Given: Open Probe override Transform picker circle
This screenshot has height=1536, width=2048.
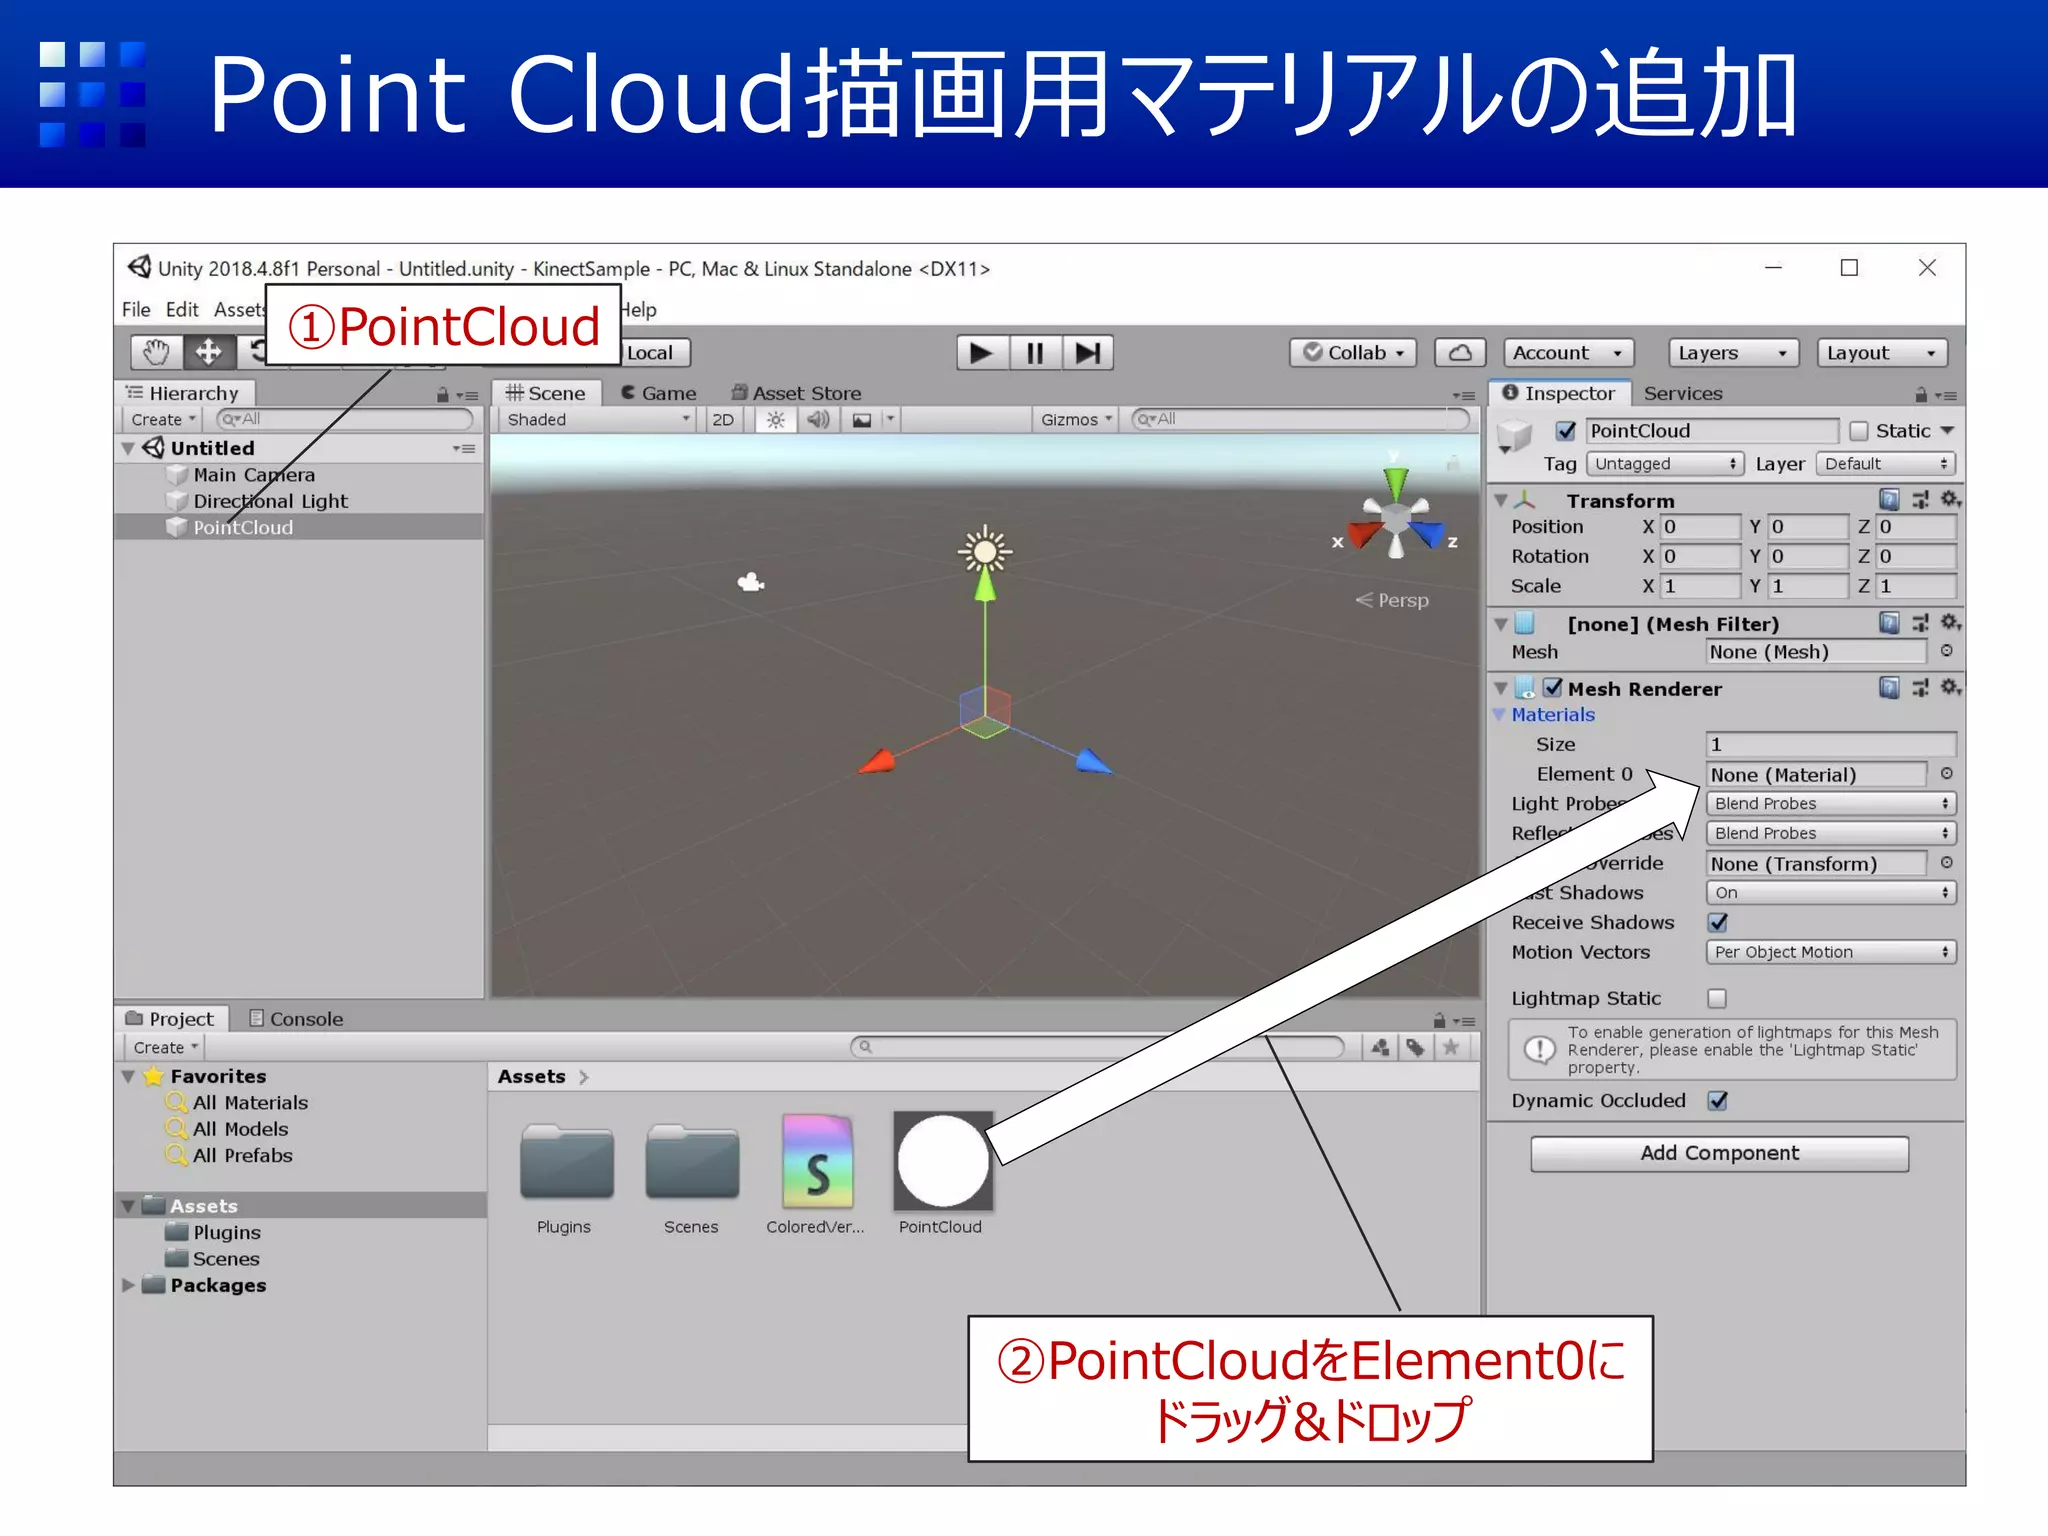Looking at the screenshot, I should (x=1947, y=863).
